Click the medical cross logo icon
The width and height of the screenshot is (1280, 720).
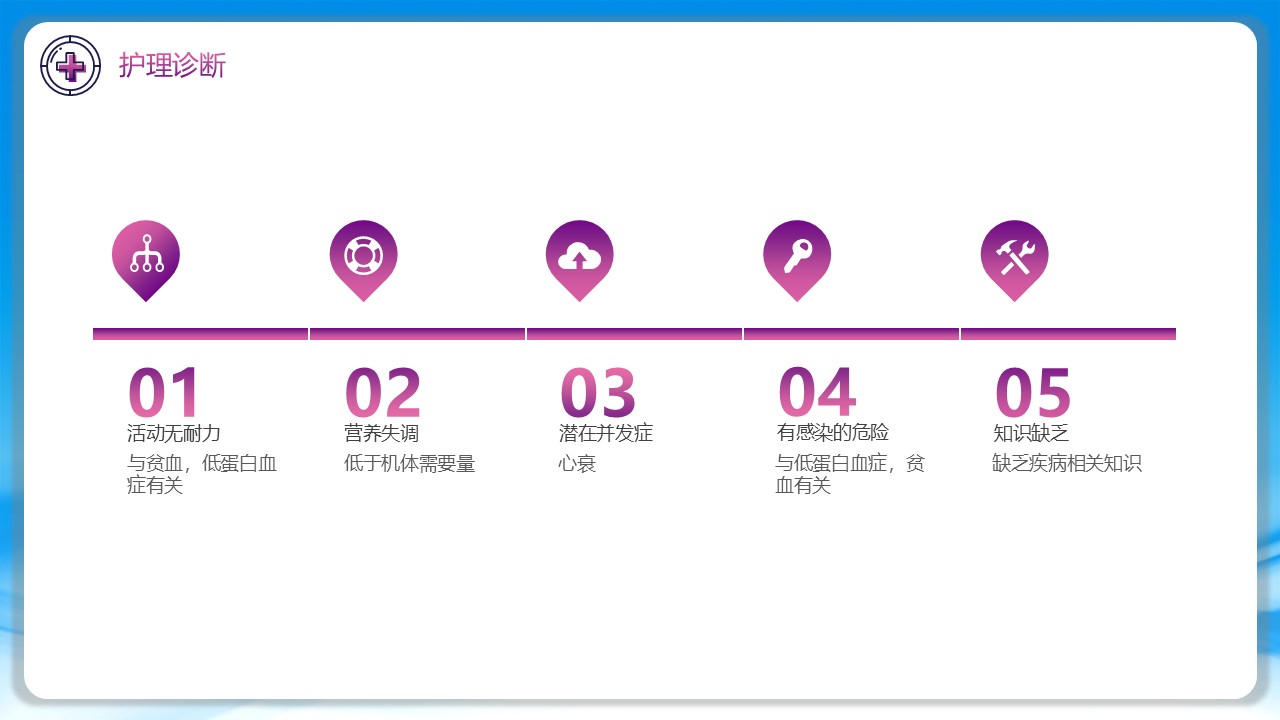tap(70, 66)
